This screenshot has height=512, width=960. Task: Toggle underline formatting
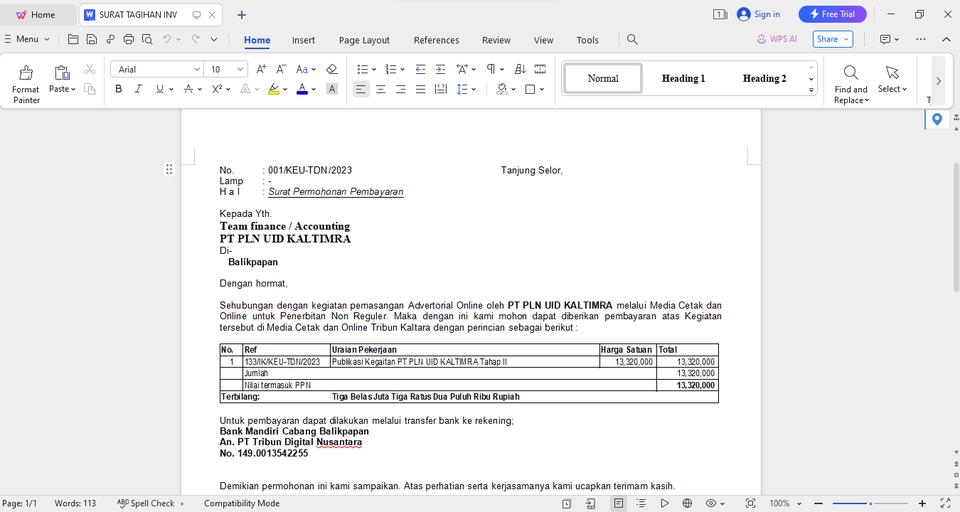pyautogui.click(x=159, y=89)
